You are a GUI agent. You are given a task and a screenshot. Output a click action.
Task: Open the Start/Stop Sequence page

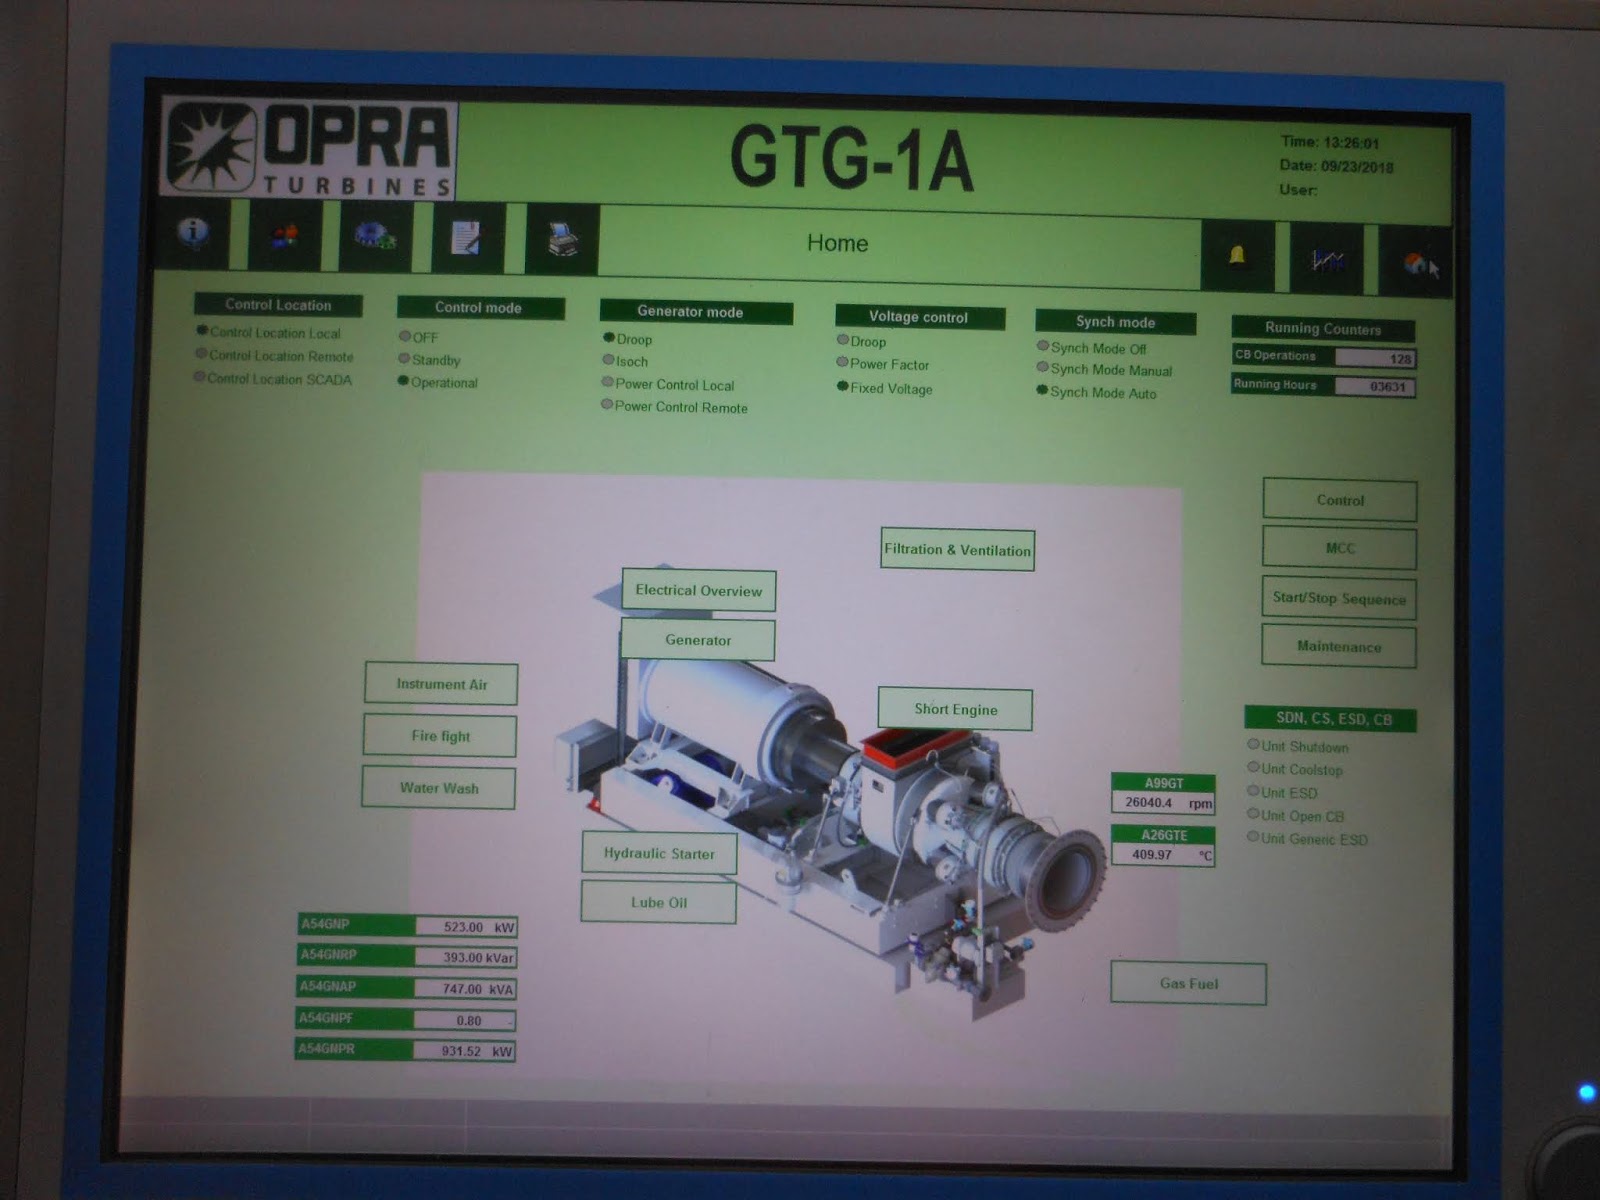coord(1339,598)
